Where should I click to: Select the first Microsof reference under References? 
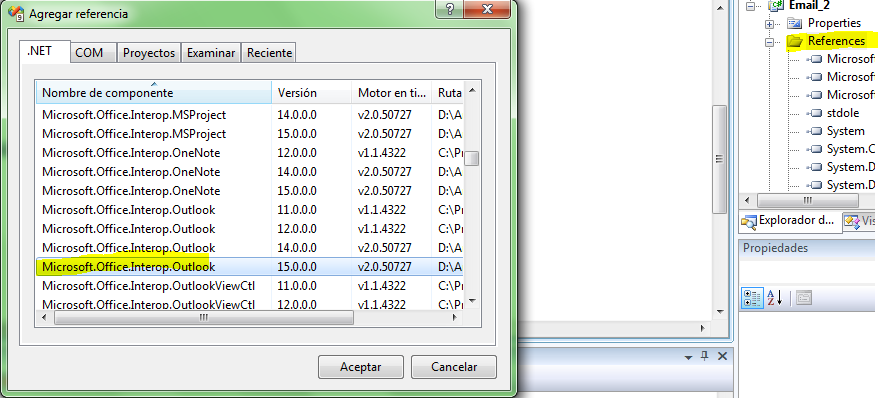851,59
